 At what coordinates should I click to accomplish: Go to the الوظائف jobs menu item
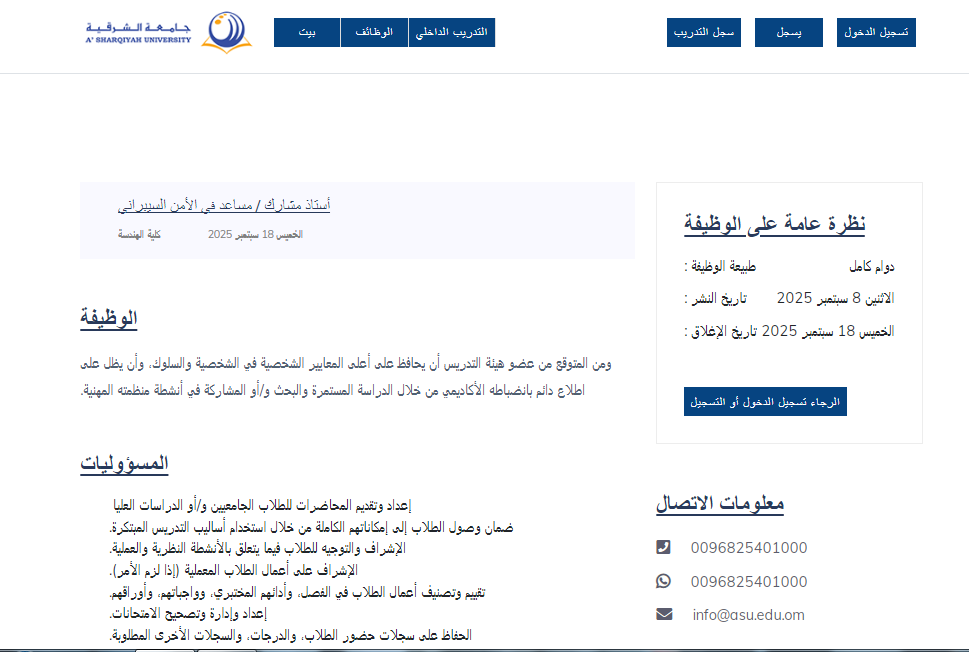click(374, 32)
